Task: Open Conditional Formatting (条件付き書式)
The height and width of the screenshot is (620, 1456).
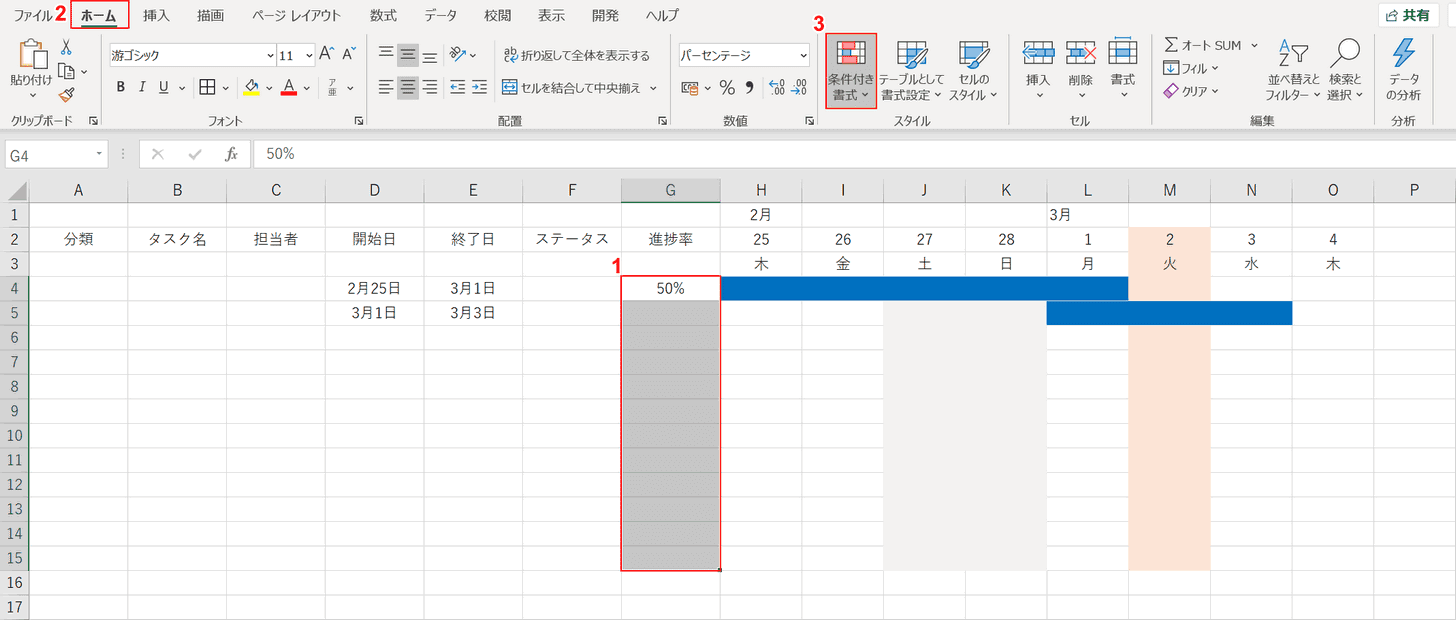Action: tap(851, 71)
